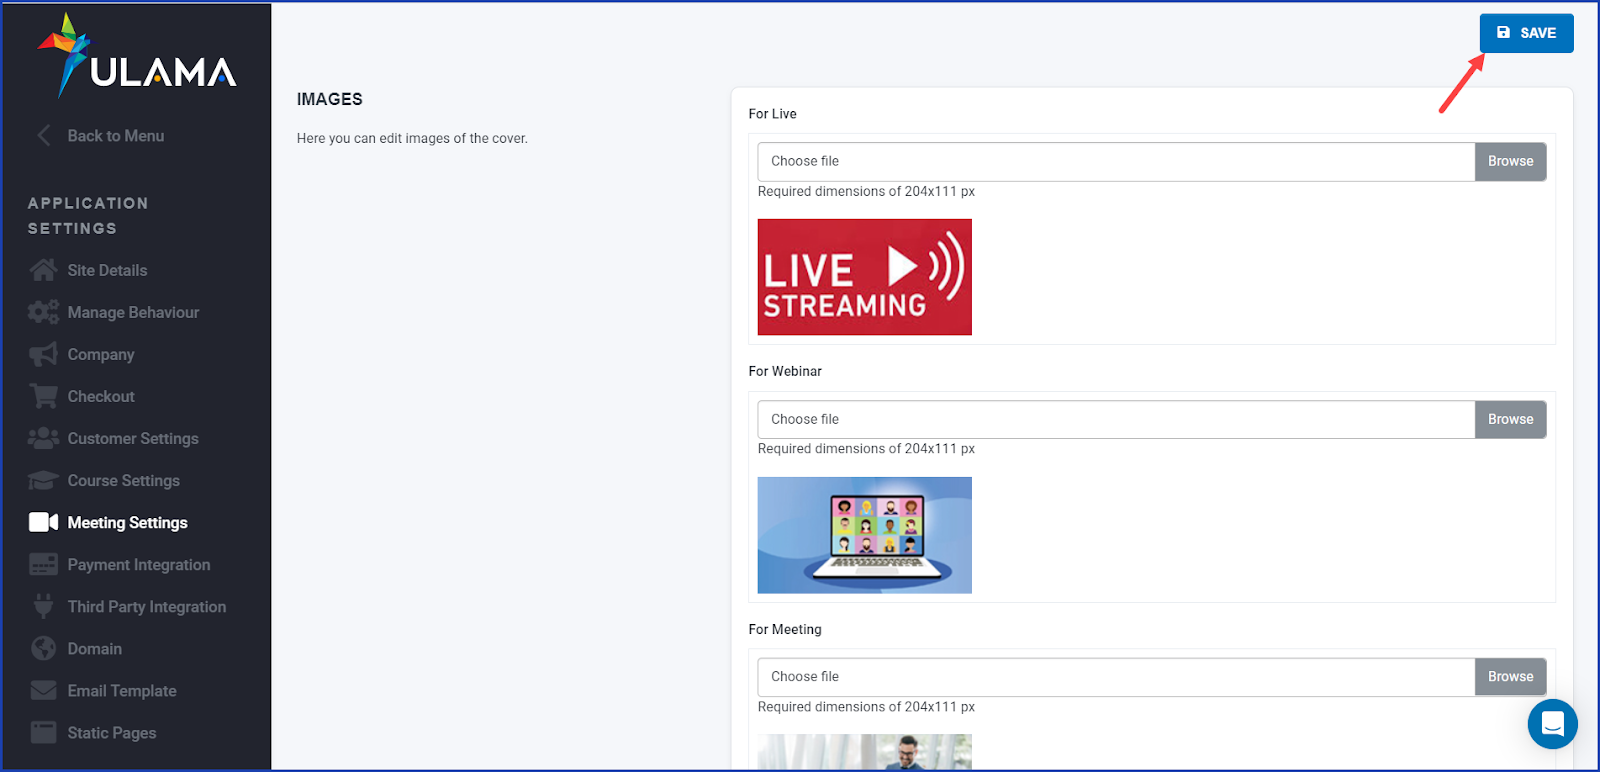
Task: Select Meeting Settings menu item
Action: tap(128, 522)
